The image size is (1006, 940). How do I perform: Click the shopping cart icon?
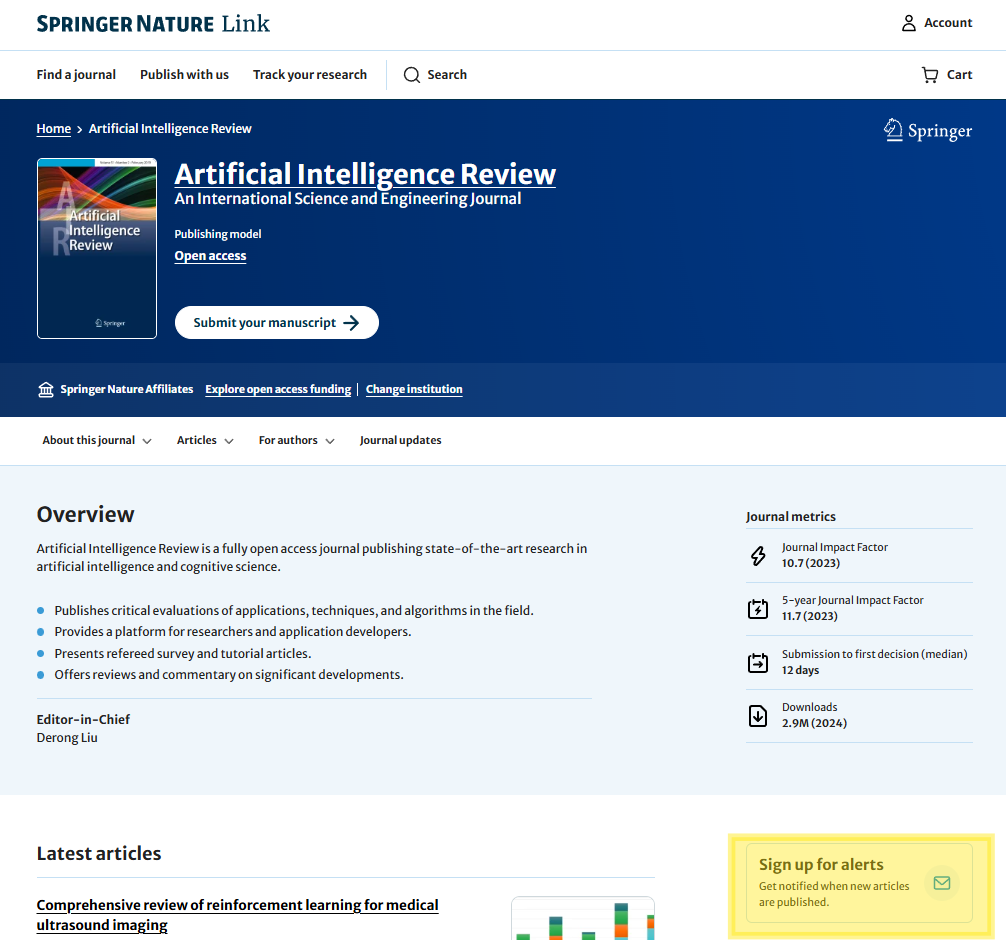point(930,75)
